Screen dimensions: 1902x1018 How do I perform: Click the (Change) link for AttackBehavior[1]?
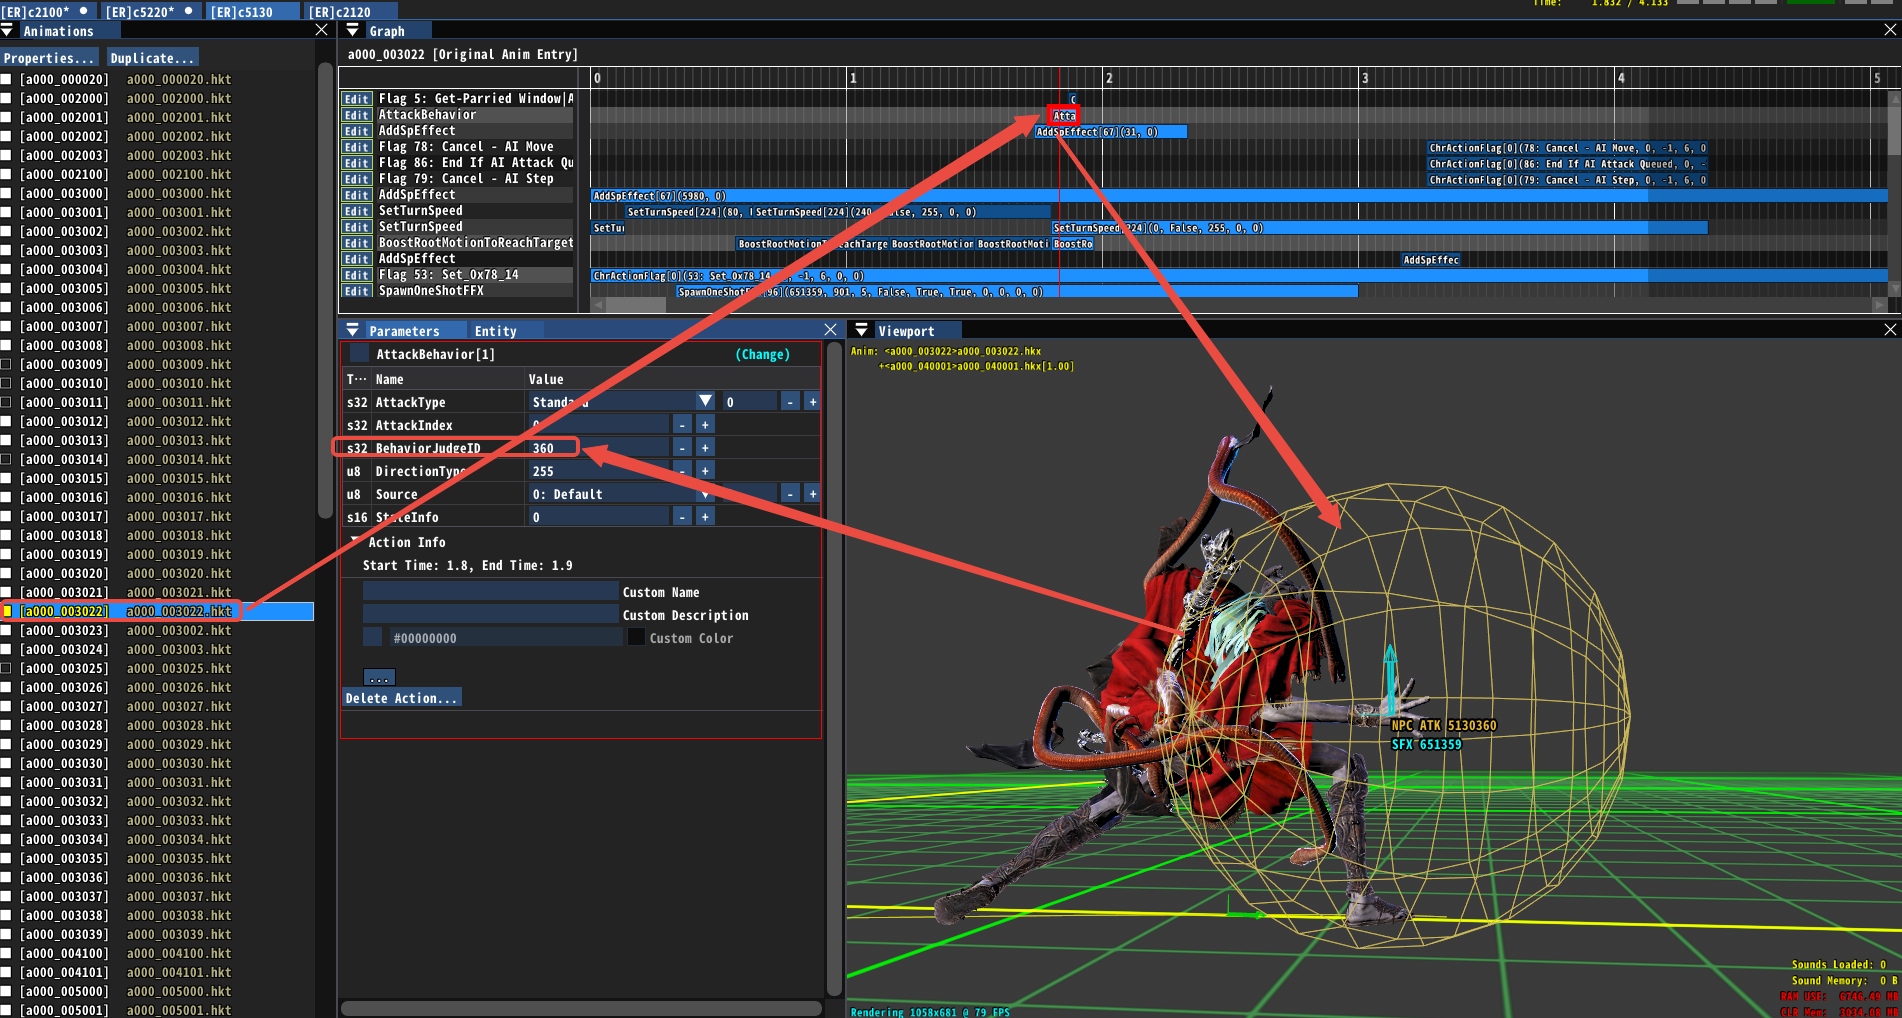pos(763,354)
